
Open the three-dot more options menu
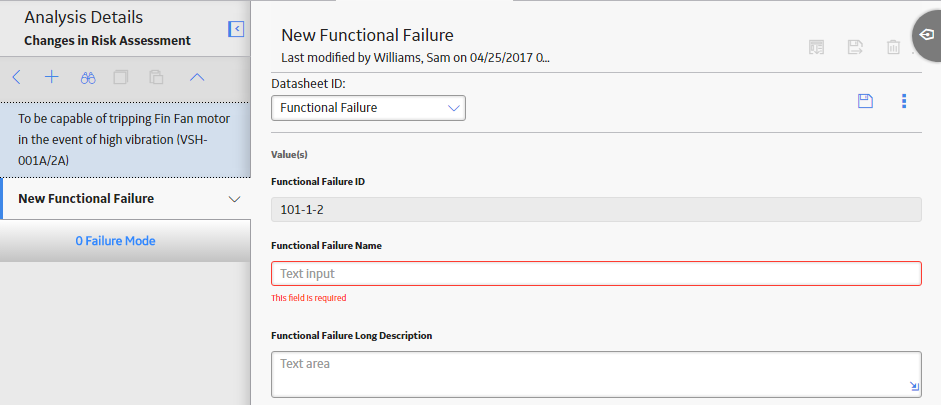coord(904,101)
